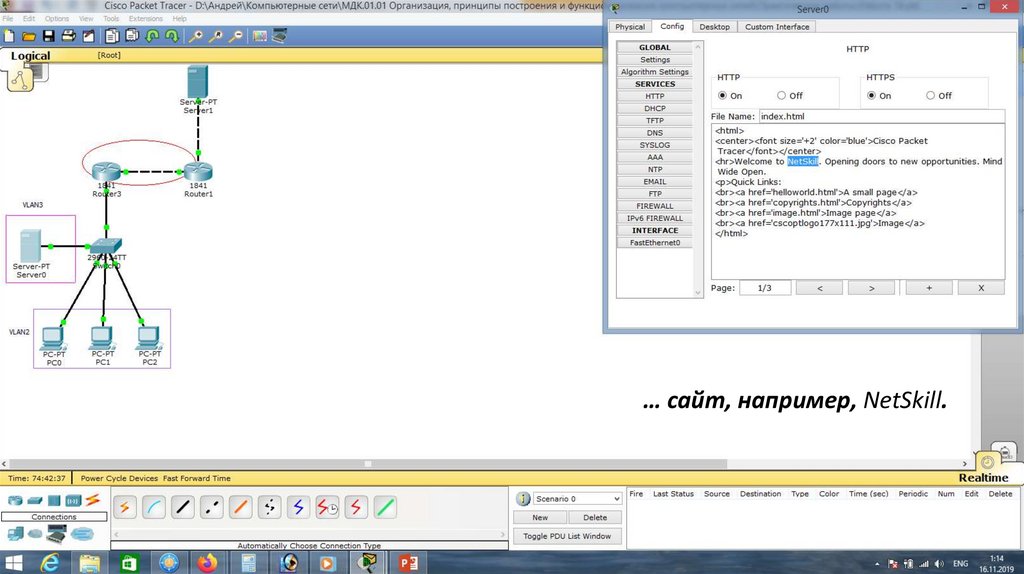Turn HTTP service On
Image resolution: width=1024 pixels, height=574 pixels.
pyautogui.click(x=722, y=95)
